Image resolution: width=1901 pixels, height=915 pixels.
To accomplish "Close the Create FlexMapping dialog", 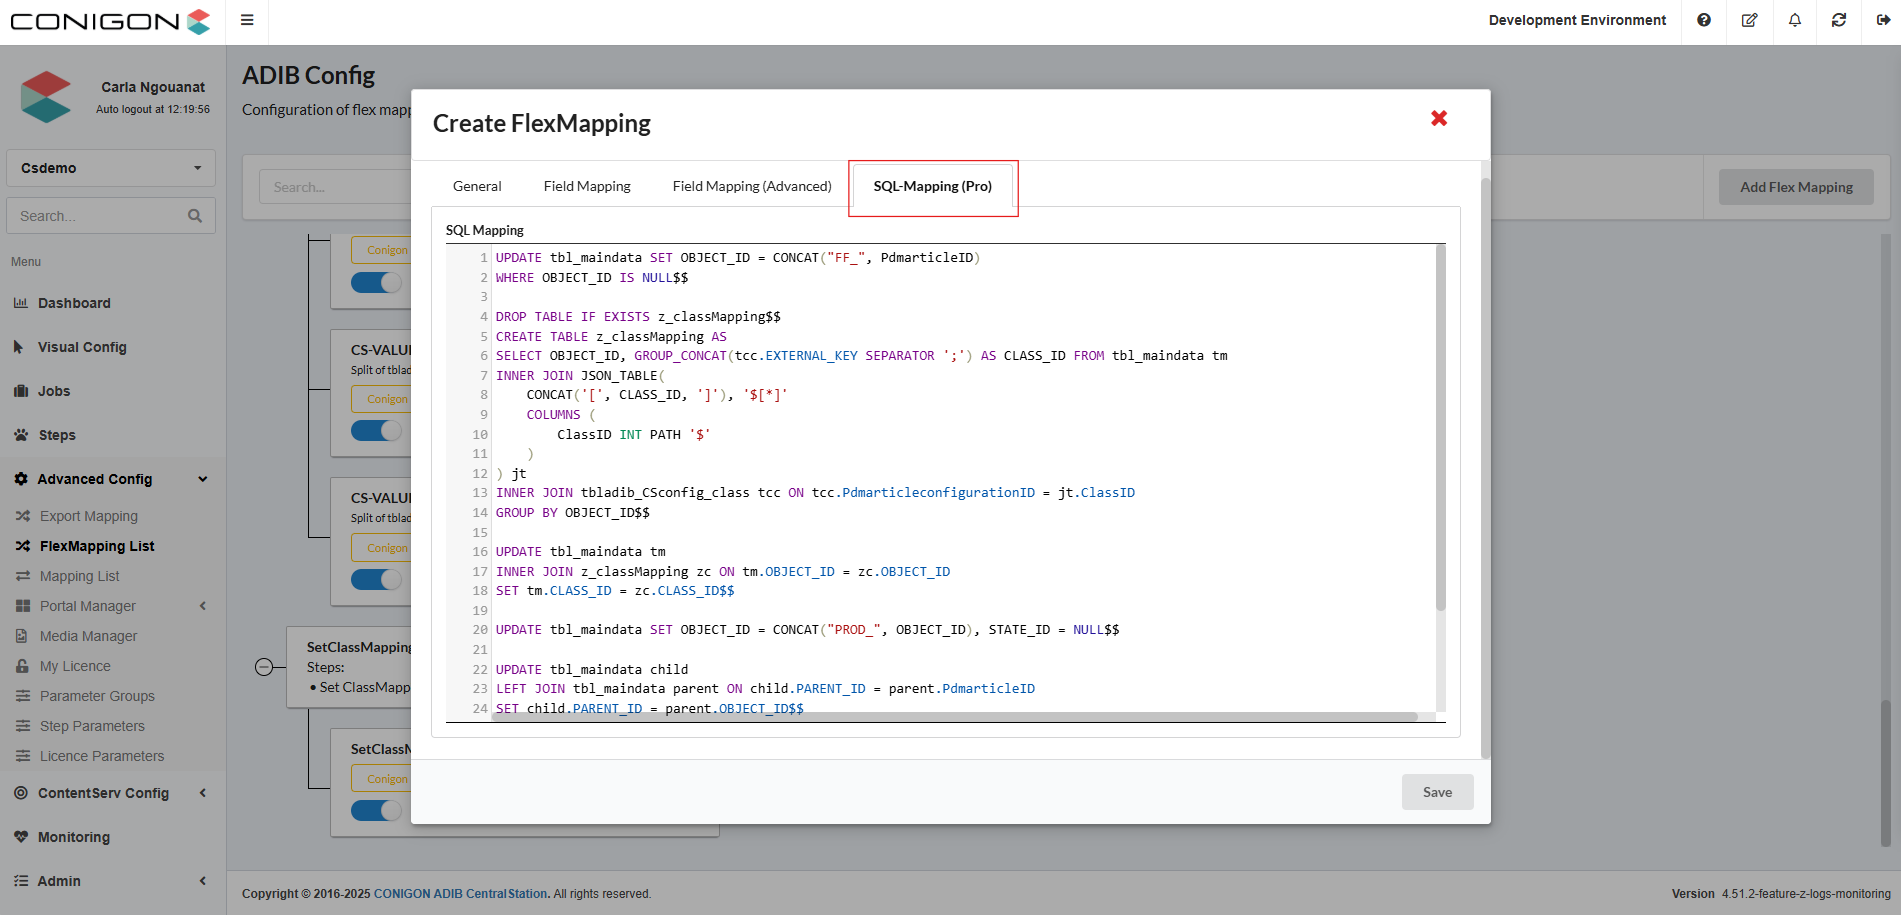I will click(x=1439, y=119).
